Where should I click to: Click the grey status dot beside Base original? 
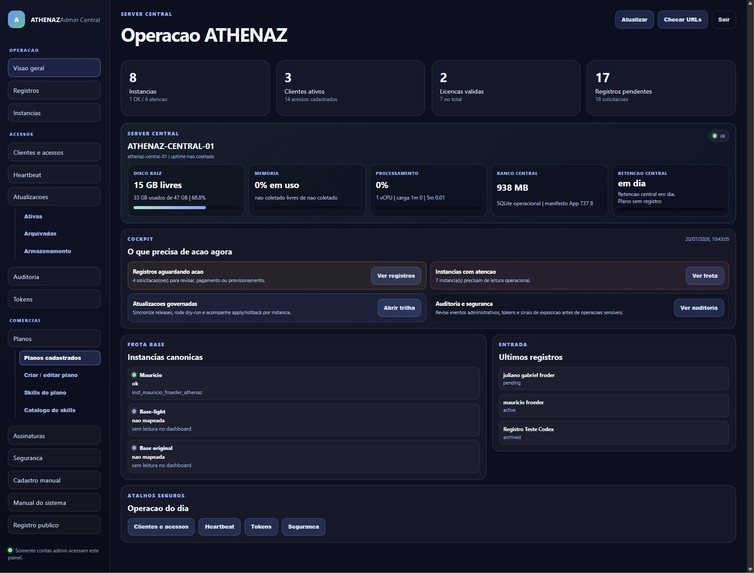tap(134, 448)
